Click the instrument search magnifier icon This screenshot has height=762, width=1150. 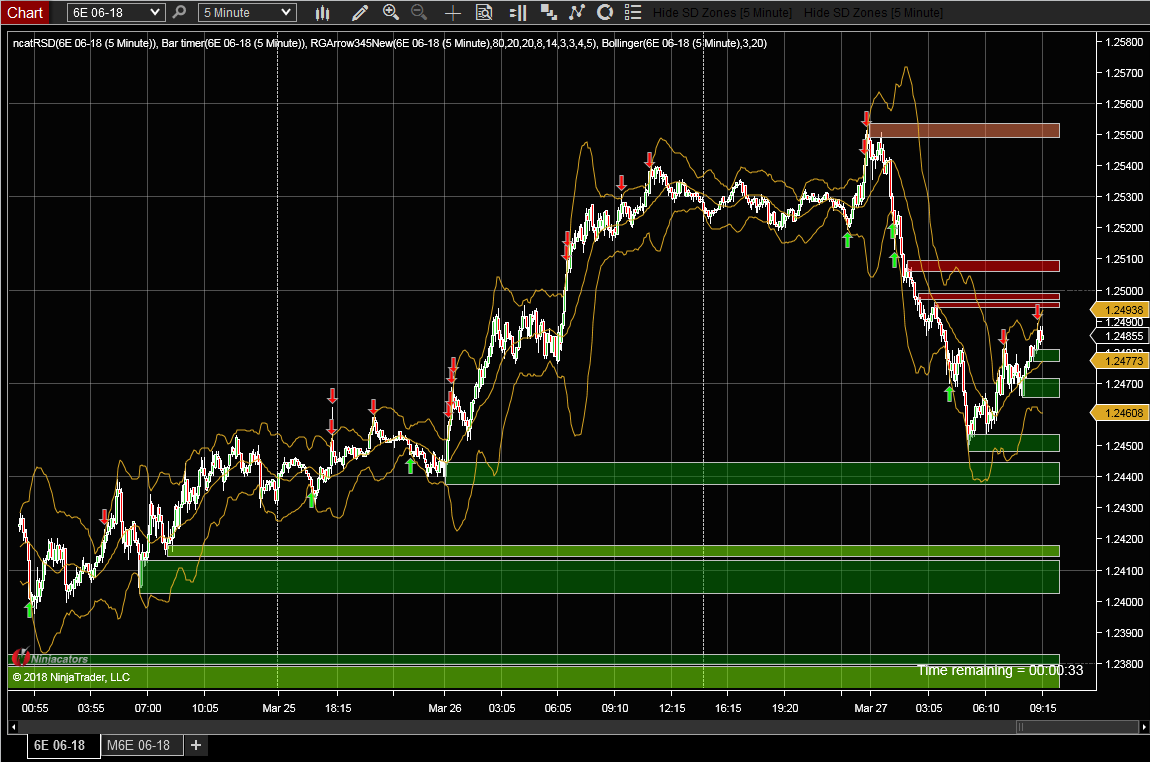pyautogui.click(x=179, y=12)
